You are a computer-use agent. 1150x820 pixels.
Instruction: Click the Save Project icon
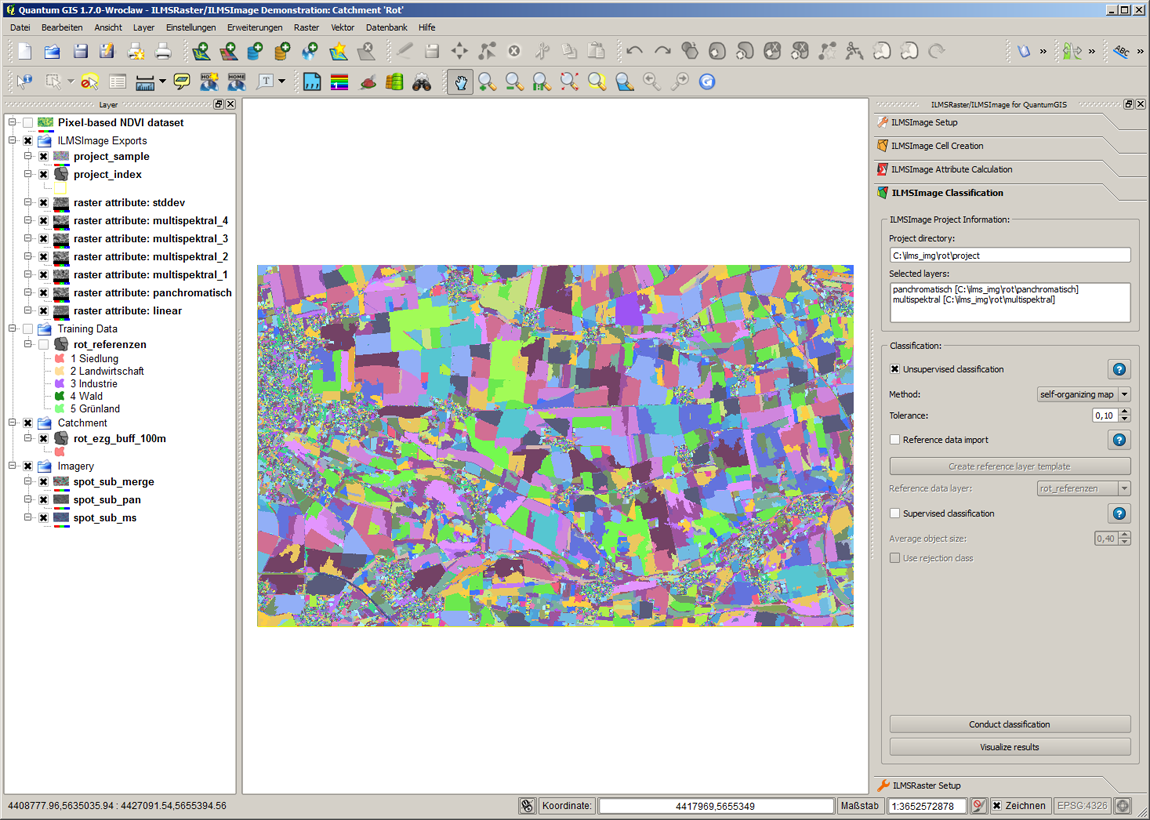[80, 51]
